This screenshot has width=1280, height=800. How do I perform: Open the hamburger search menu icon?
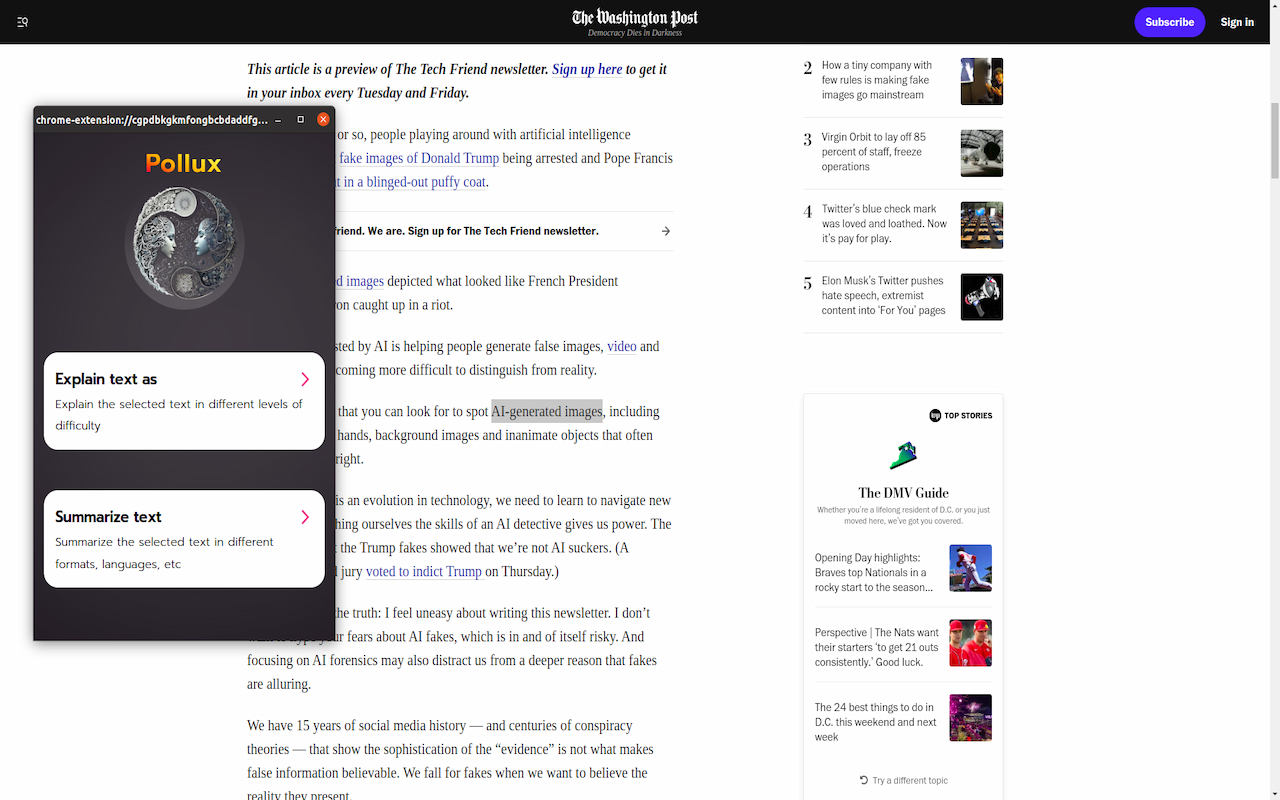point(22,22)
